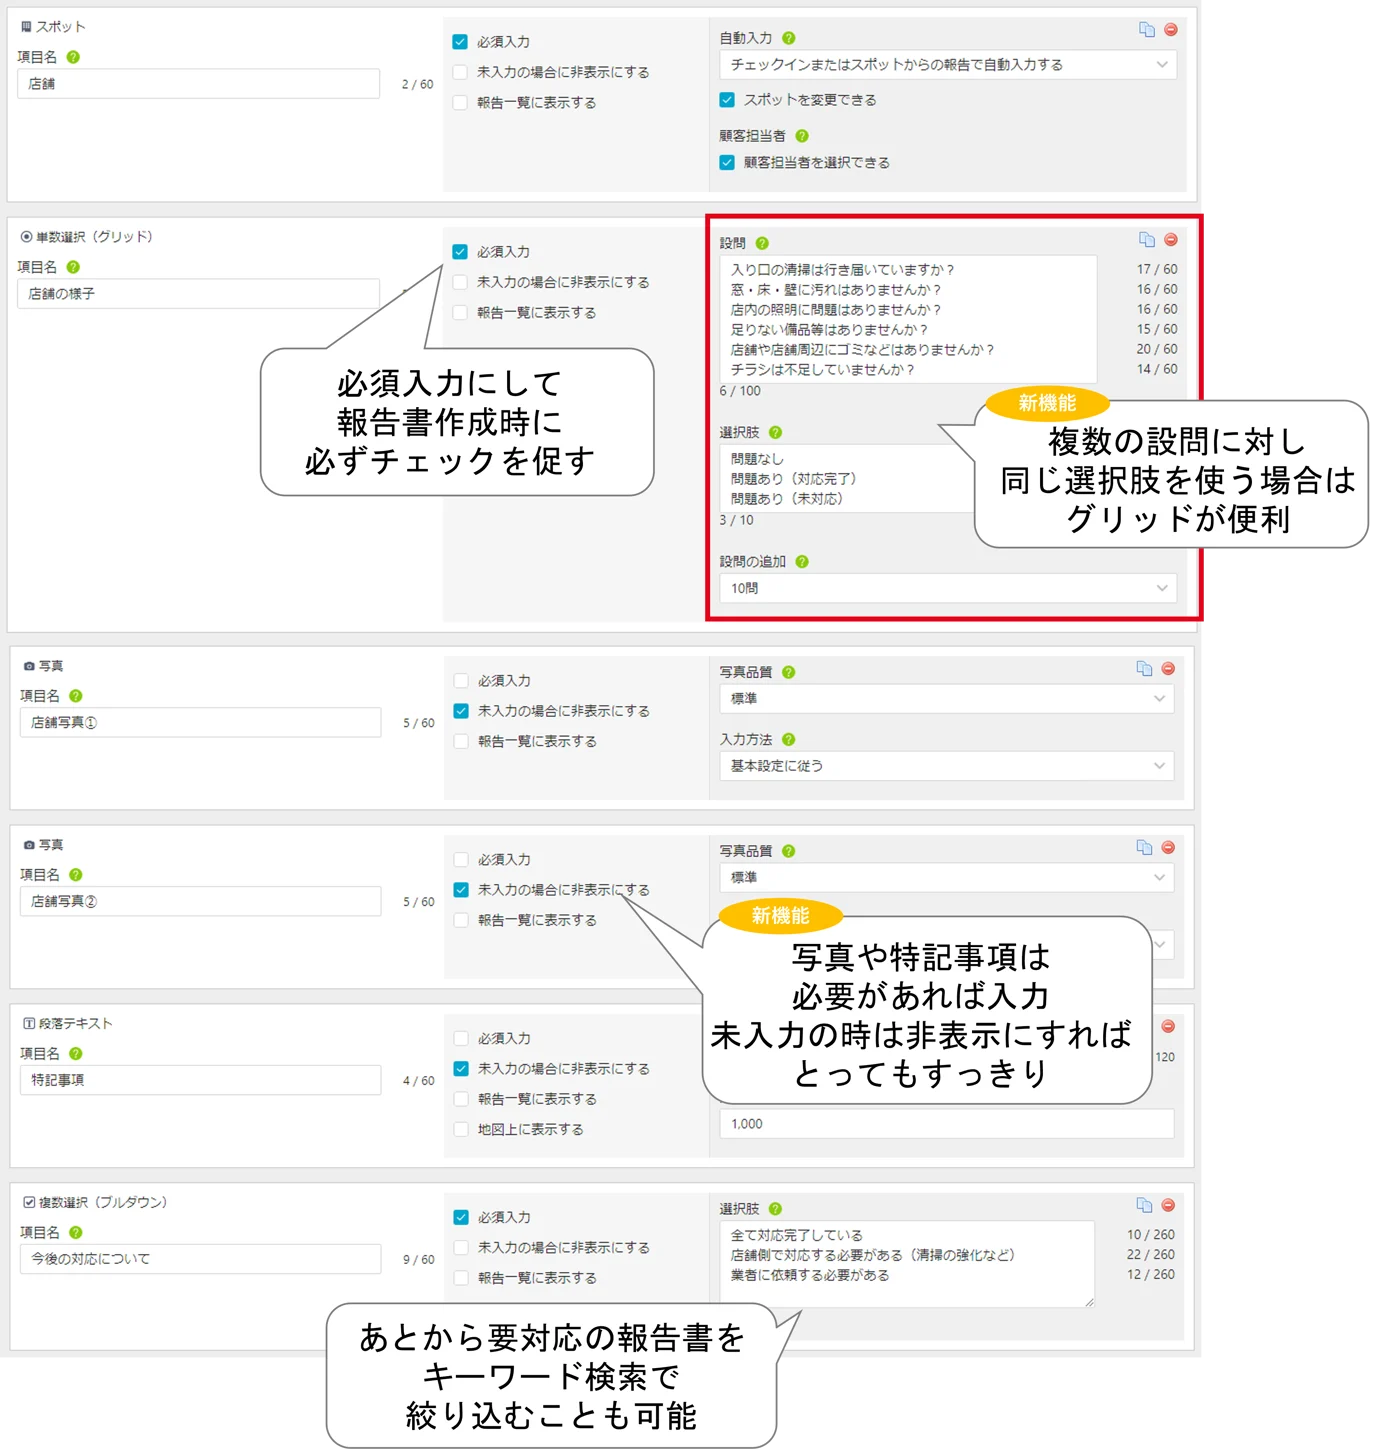The image size is (1376, 1452).
Task: Edit the 今後の対応について item name field
Action: tap(200, 1260)
